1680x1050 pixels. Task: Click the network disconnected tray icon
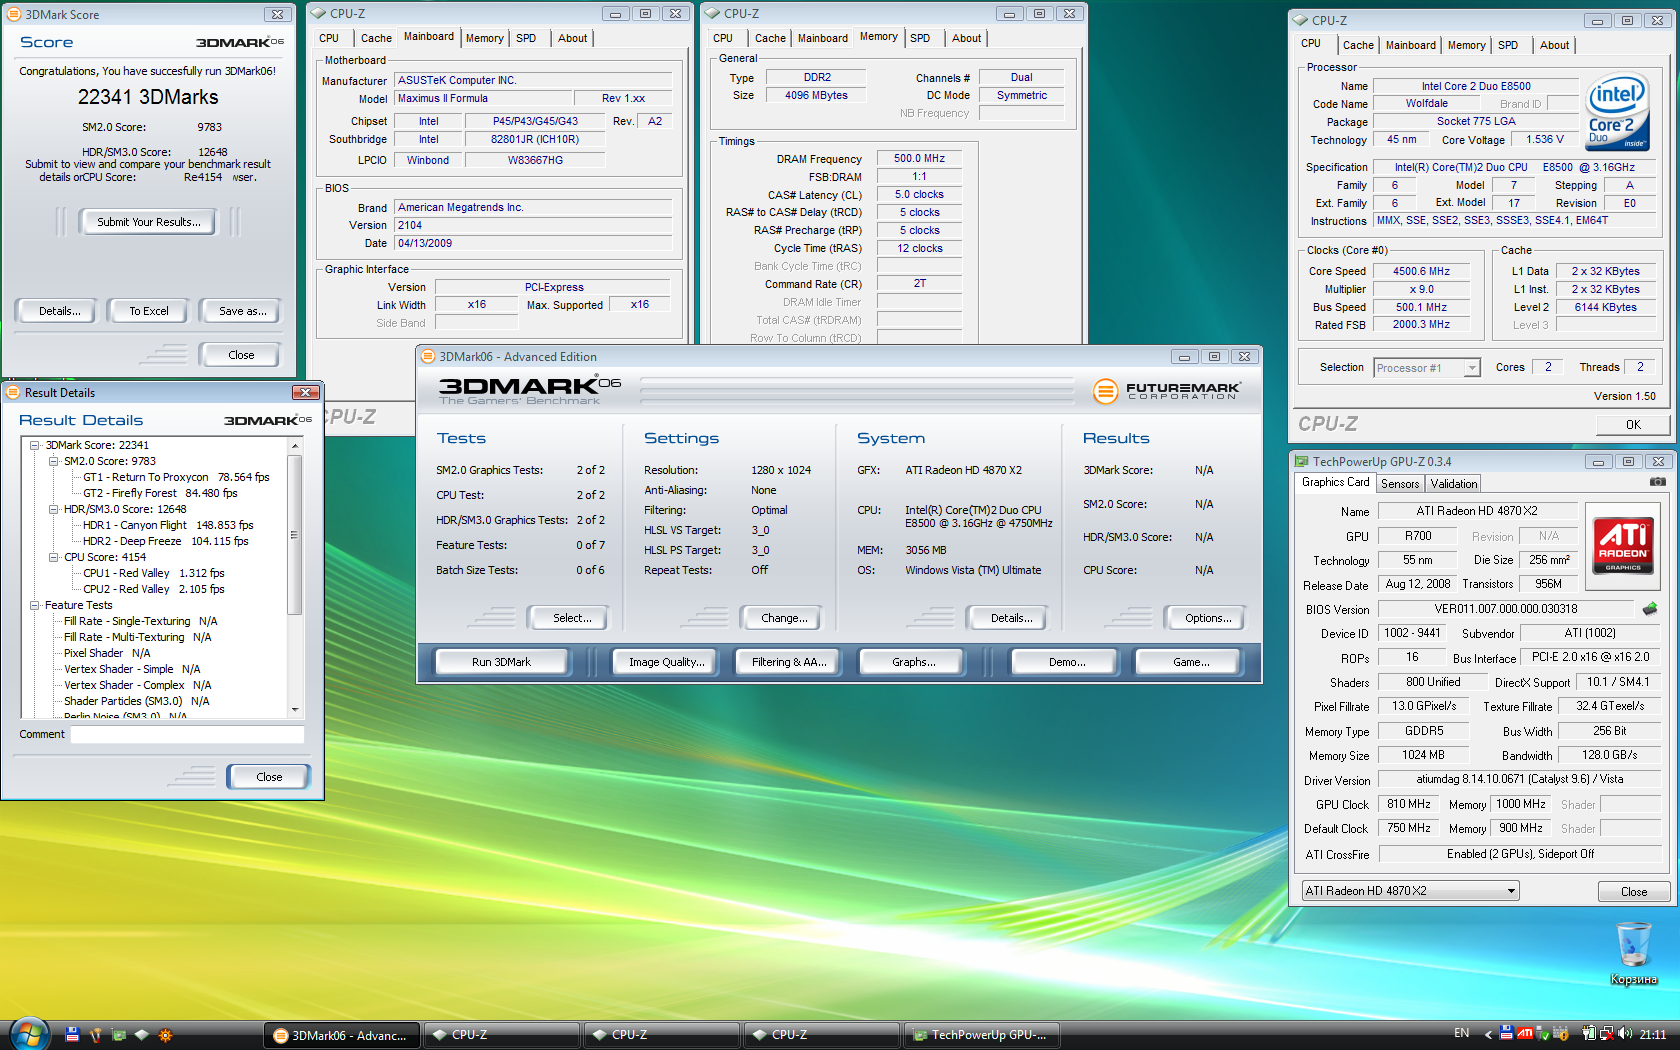click(x=1607, y=1034)
